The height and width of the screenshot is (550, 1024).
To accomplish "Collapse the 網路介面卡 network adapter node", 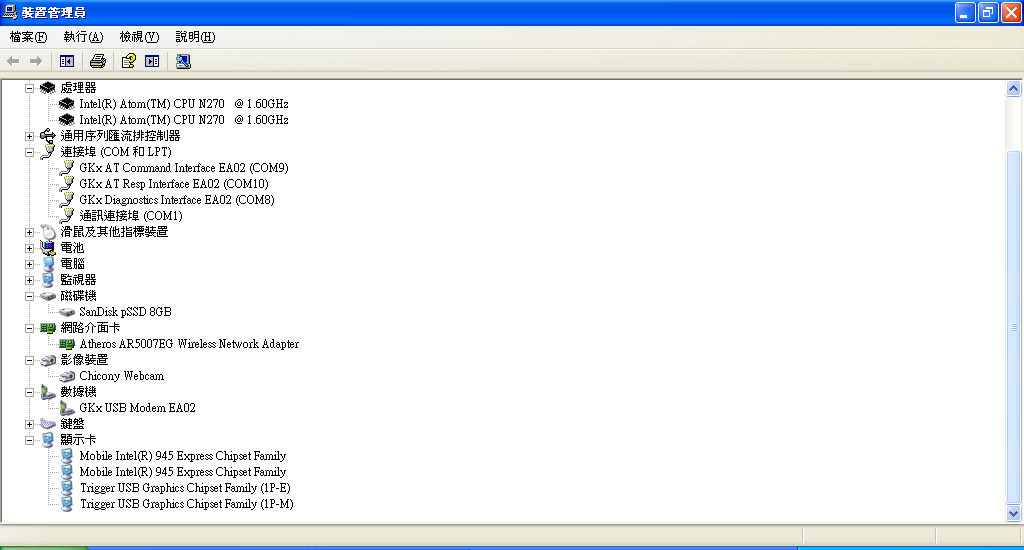I will tap(29, 328).
